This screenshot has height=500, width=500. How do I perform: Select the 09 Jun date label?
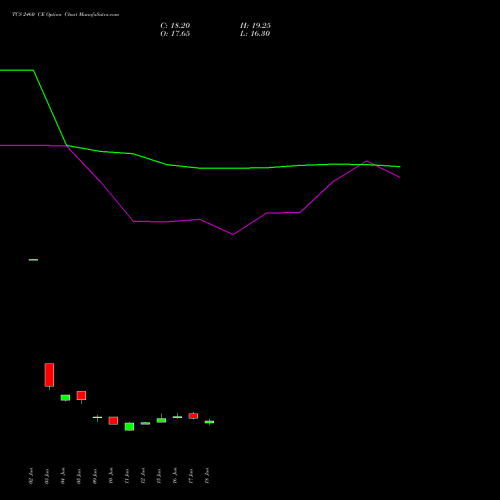95,476
